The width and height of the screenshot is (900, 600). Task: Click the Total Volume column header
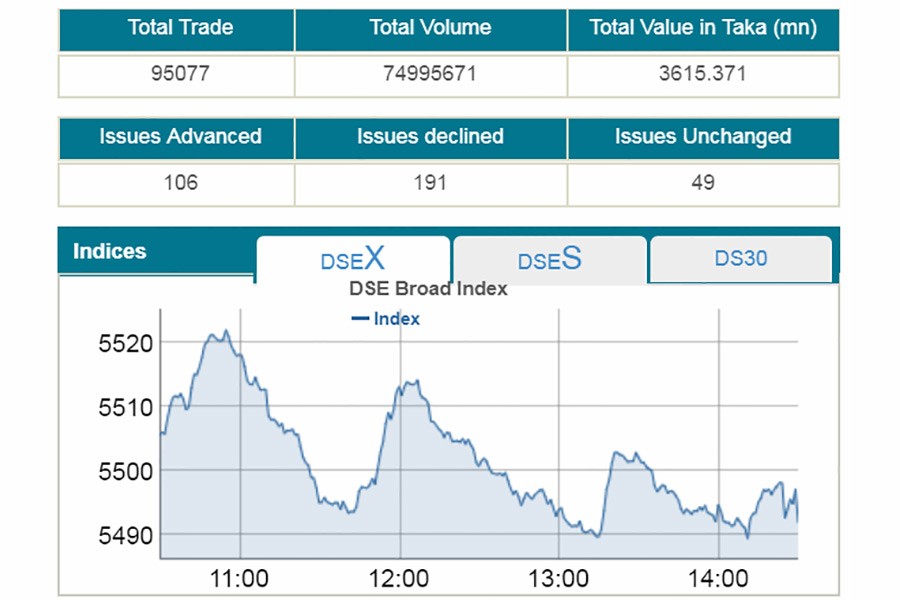click(430, 29)
